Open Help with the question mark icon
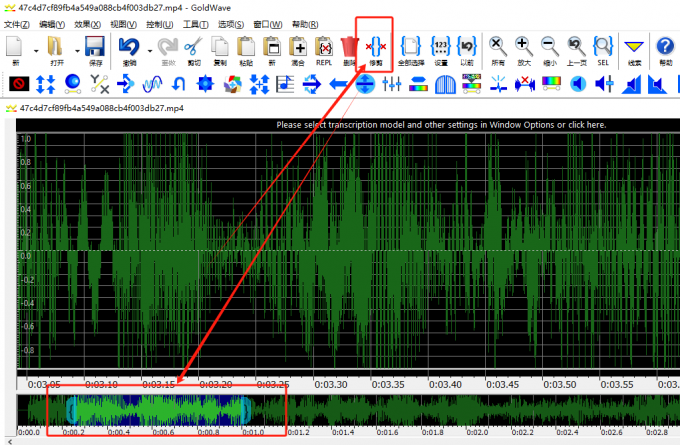Screen dimensions: 680x445 (665, 51)
